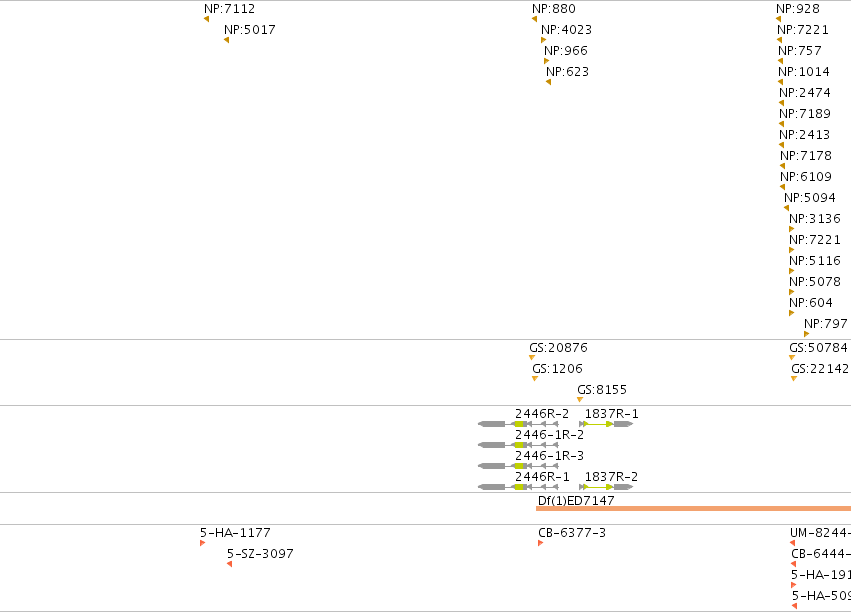Screen dimensions: 851x612
Task: Open the Df(1)ED7147 deficiency bar
Action: pyautogui.click(x=694, y=508)
